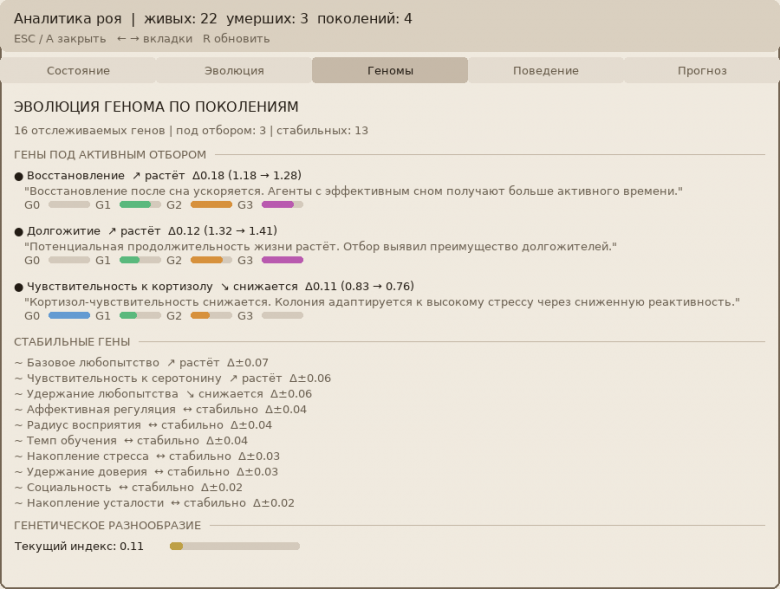Screen dimensions: 780x589
Task: Select the Чувствительность к серотонину row
Action: [x=173, y=378]
